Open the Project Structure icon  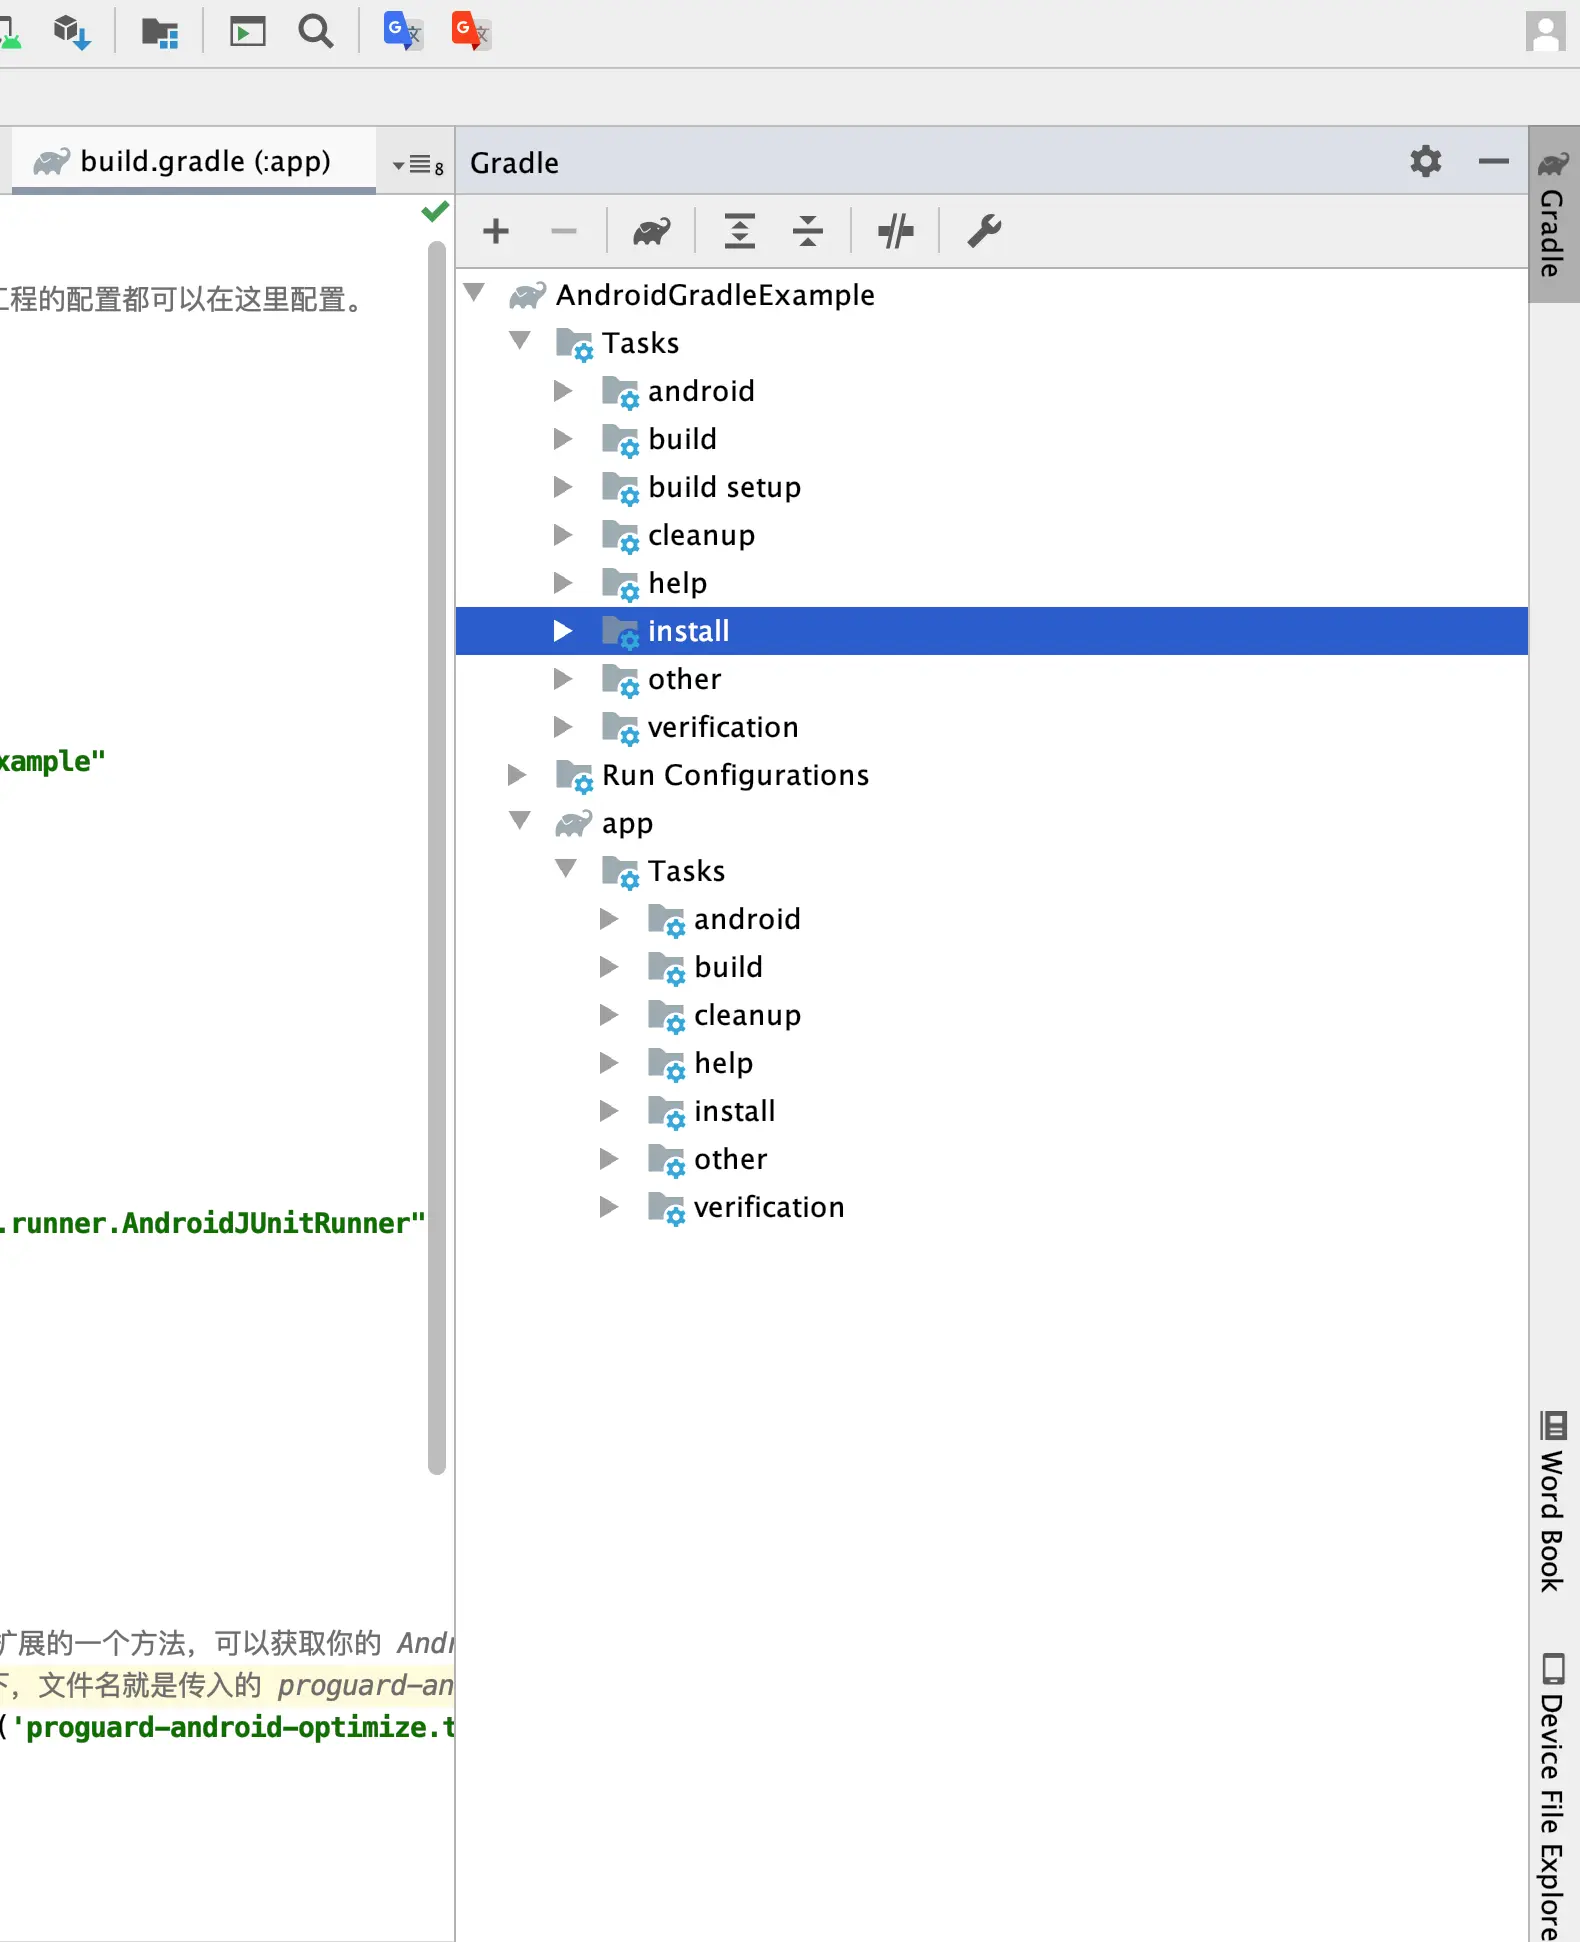(160, 32)
